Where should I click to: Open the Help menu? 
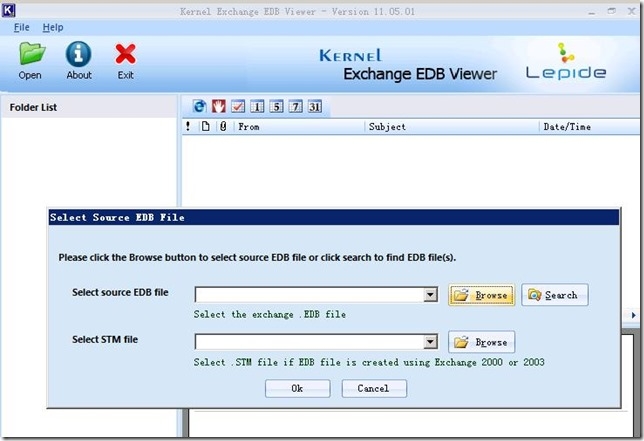pos(53,28)
